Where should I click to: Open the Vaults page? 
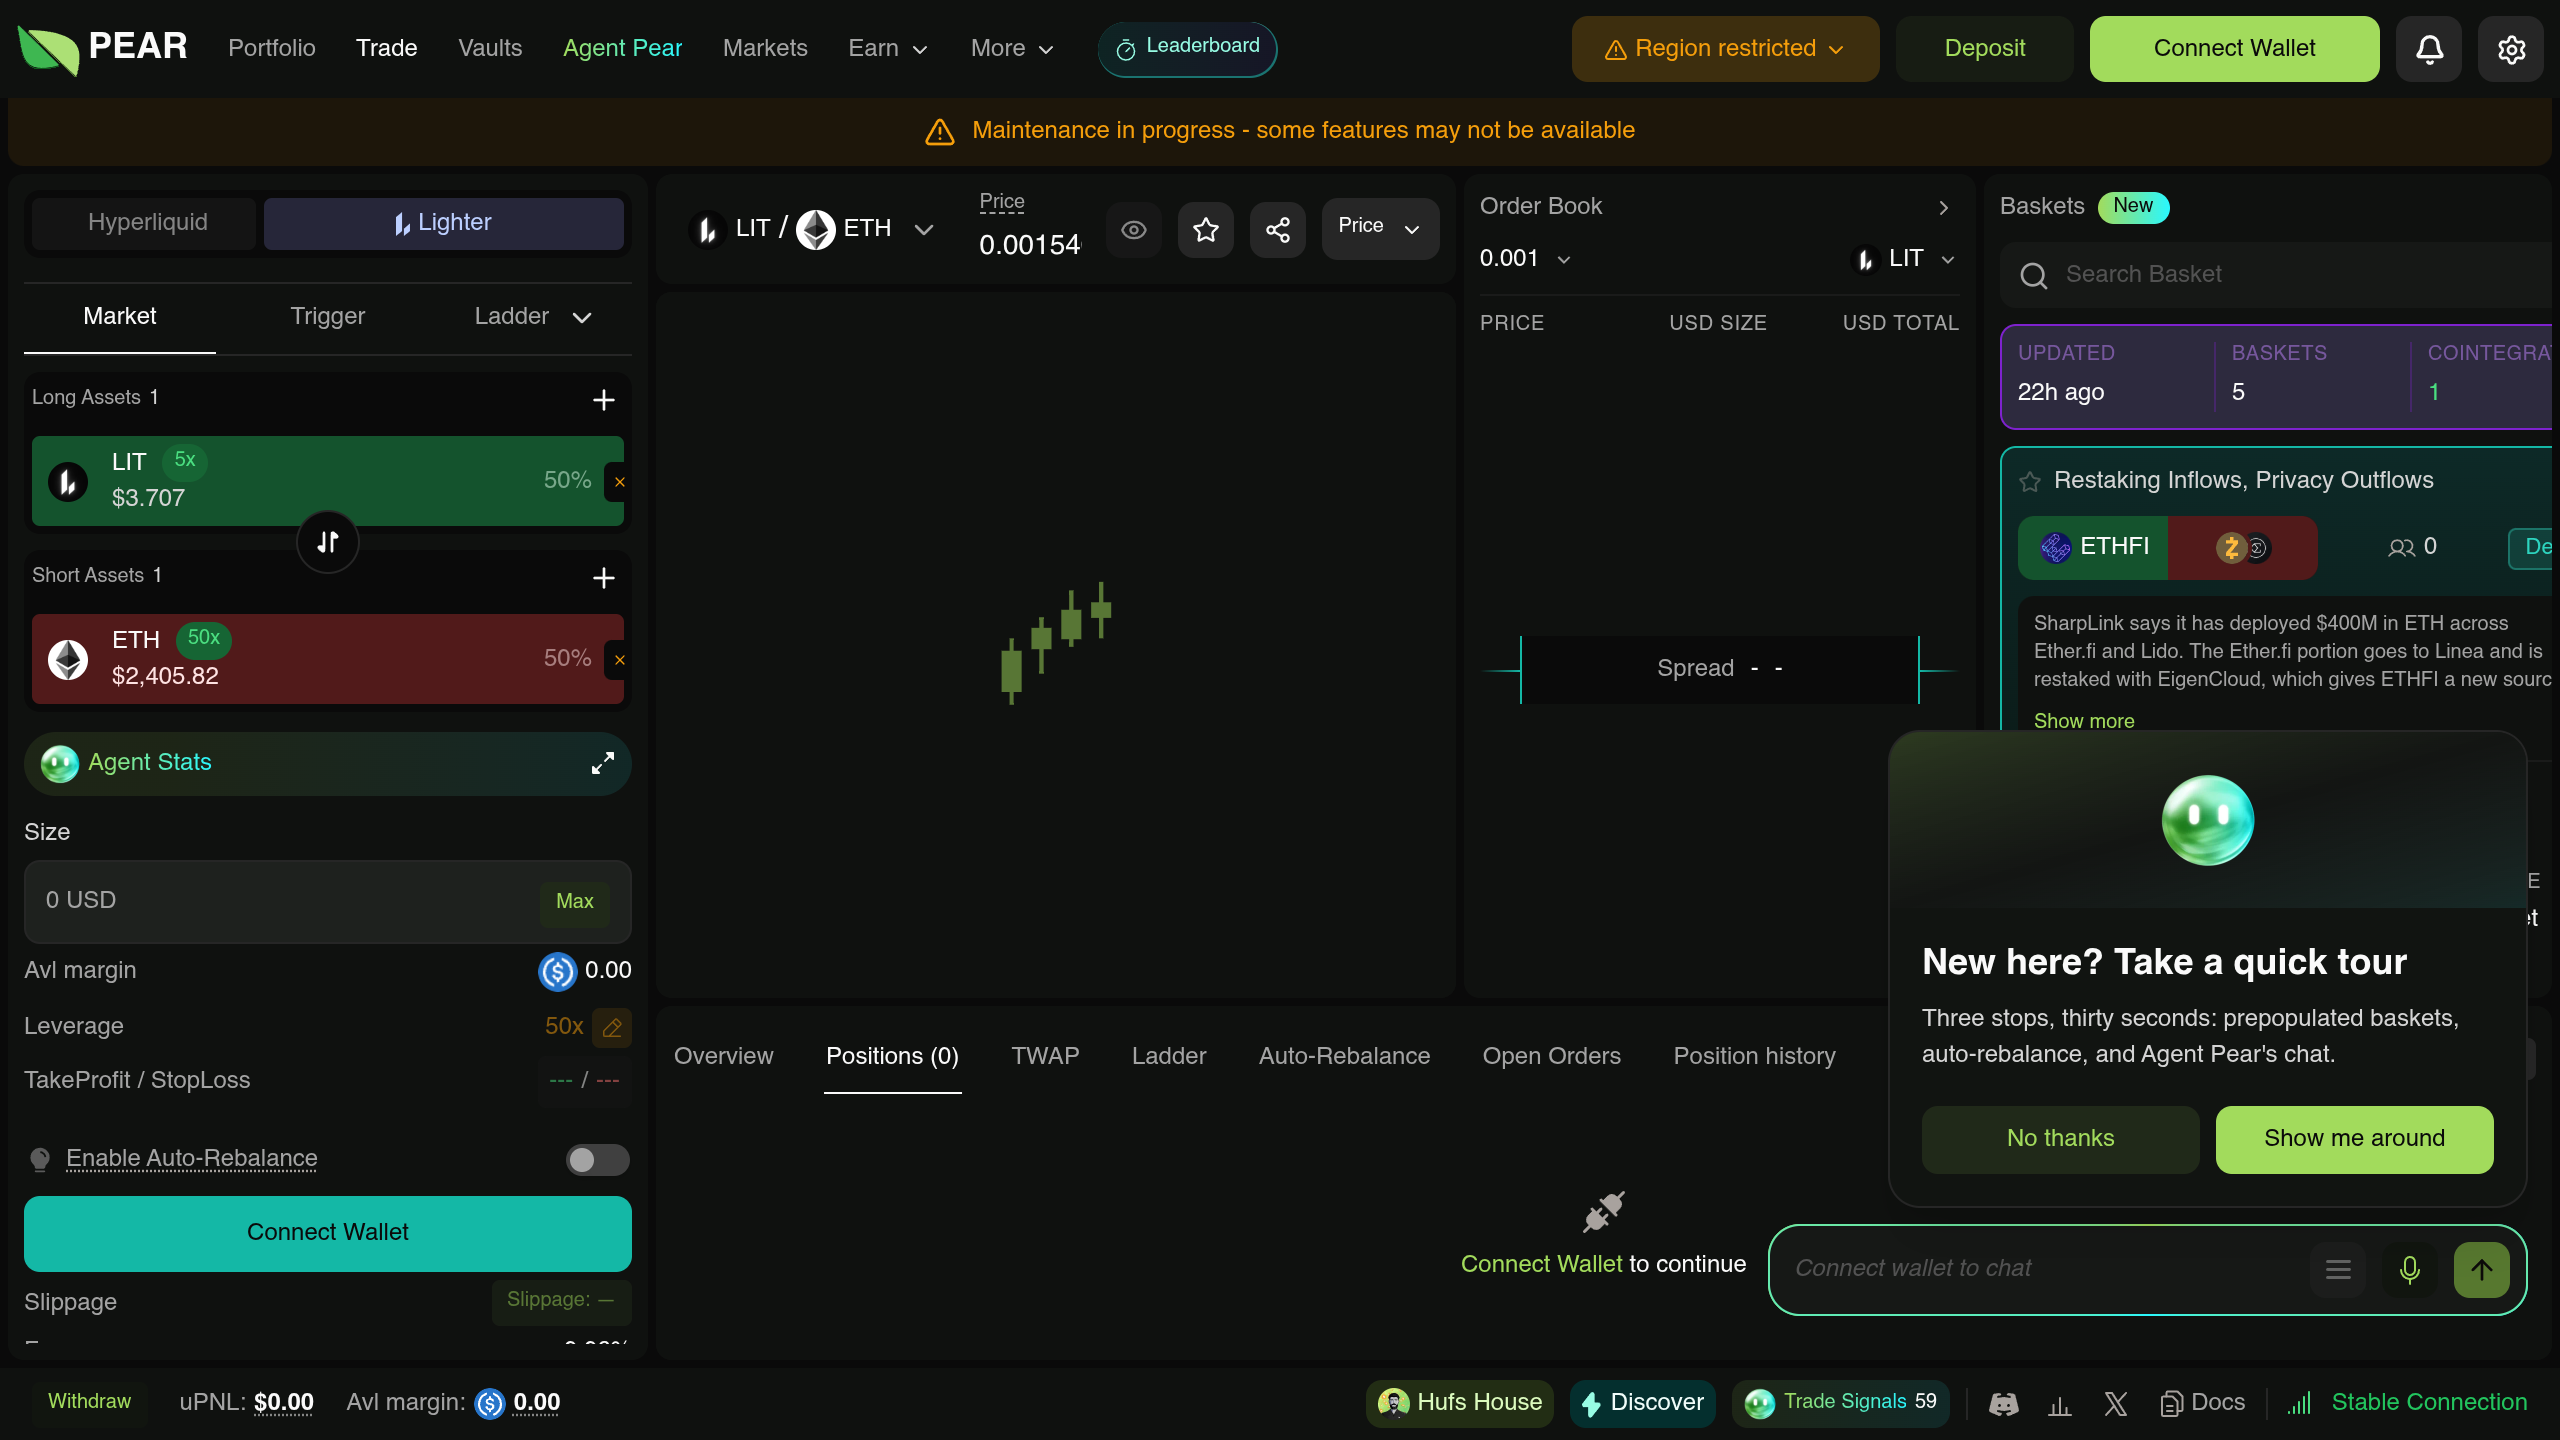click(490, 48)
